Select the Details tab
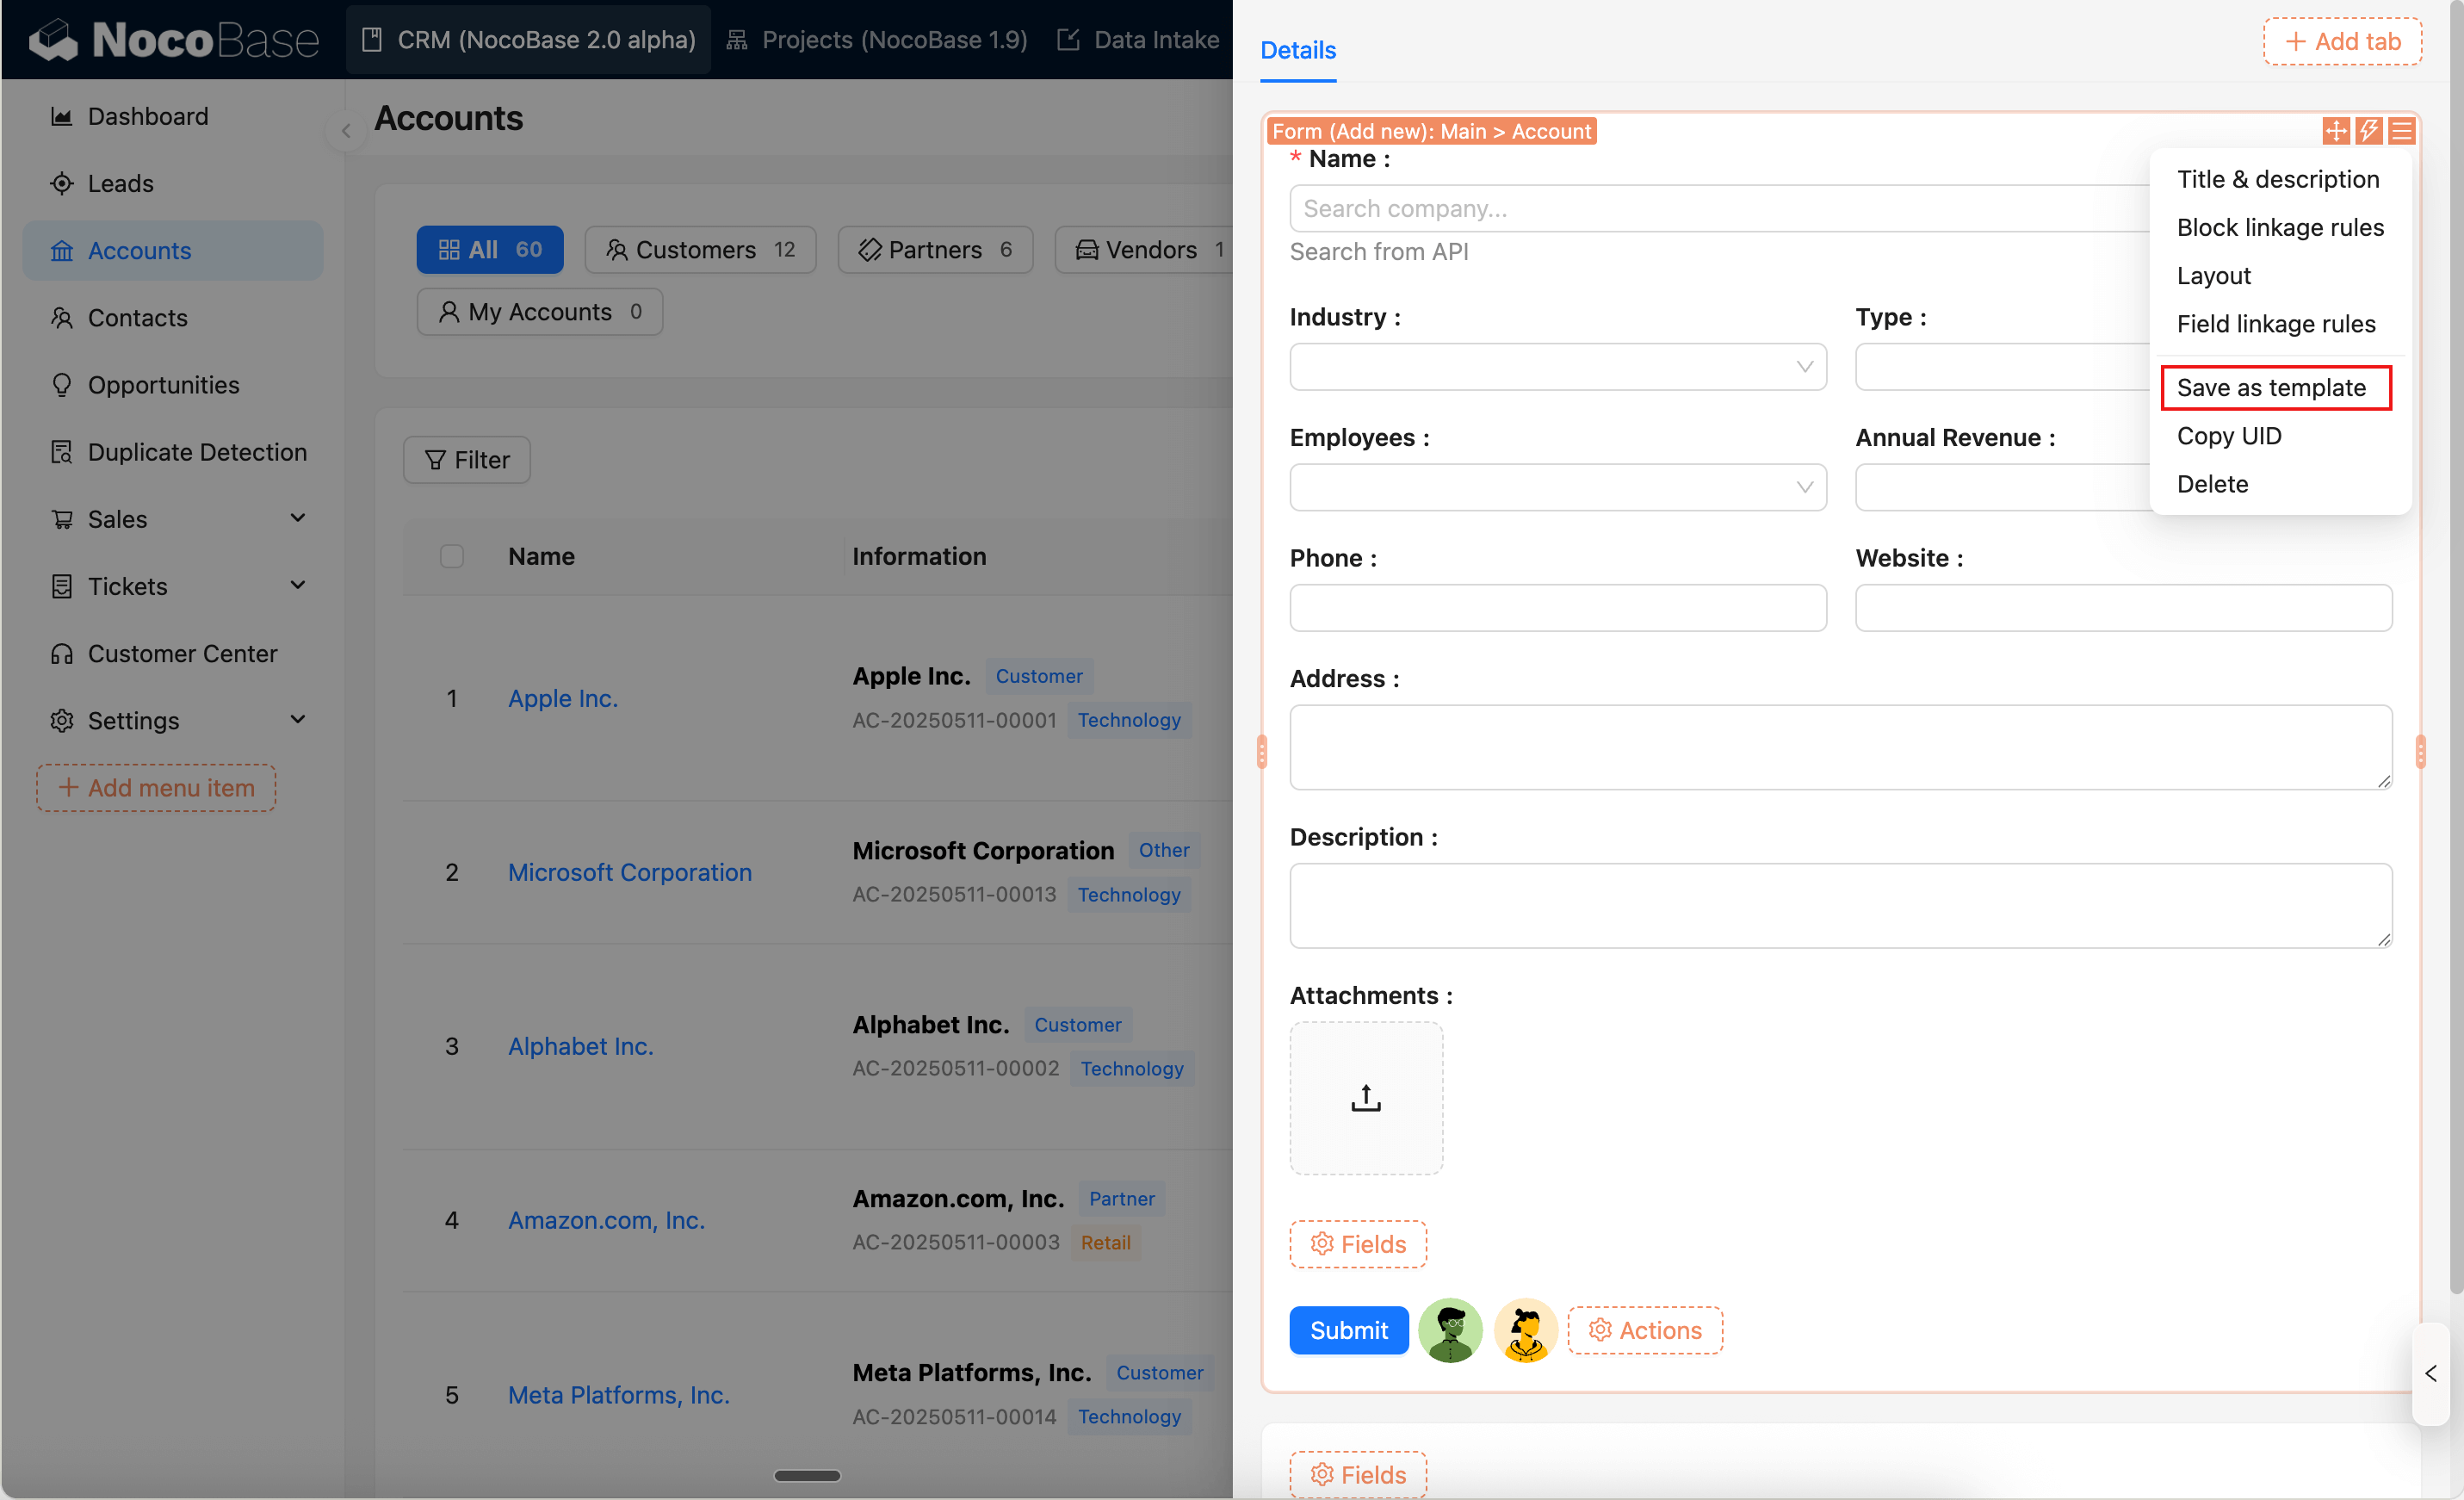The height and width of the screenshot is (1500, 2464). (x=1298, y=50)
